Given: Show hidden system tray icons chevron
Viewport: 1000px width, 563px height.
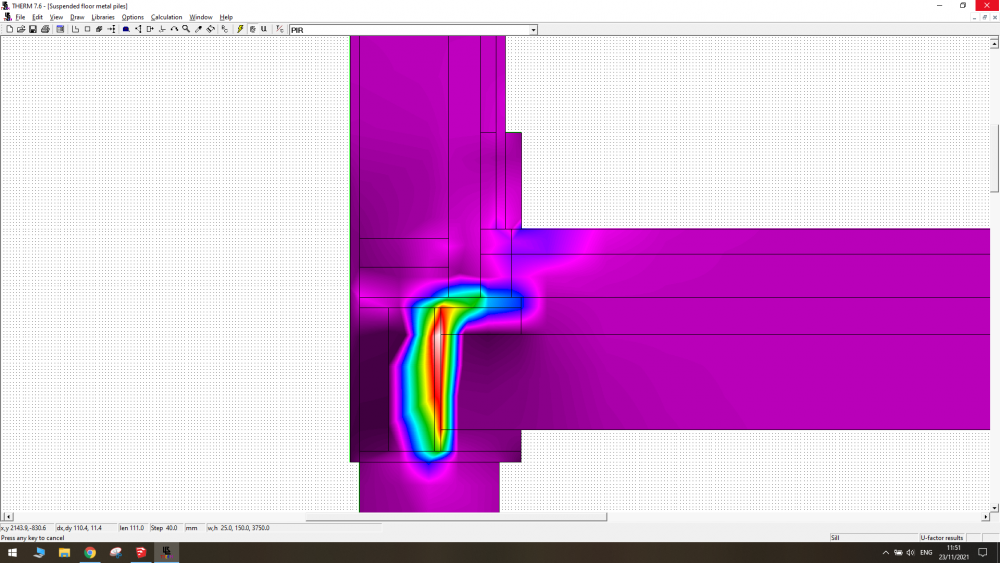Looking at the screenshot, I should 885,553.
